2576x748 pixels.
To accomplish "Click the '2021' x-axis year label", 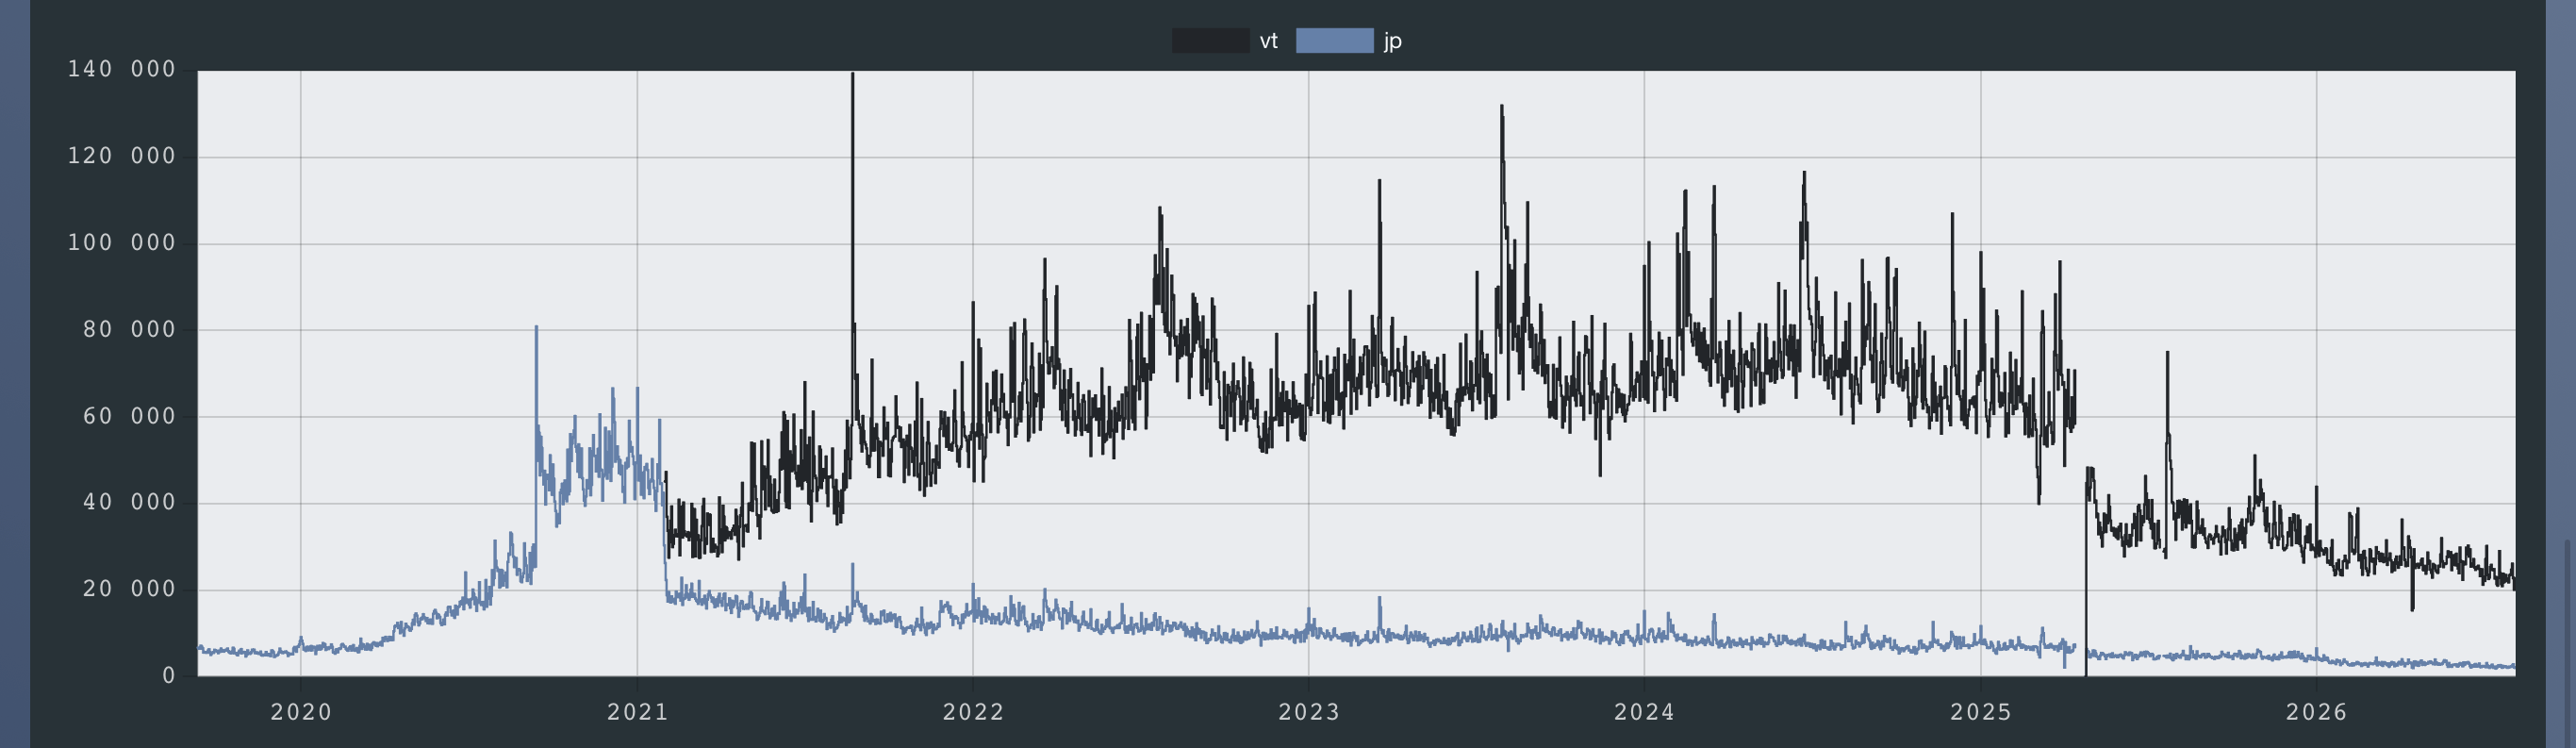I will tap(638, 712).
